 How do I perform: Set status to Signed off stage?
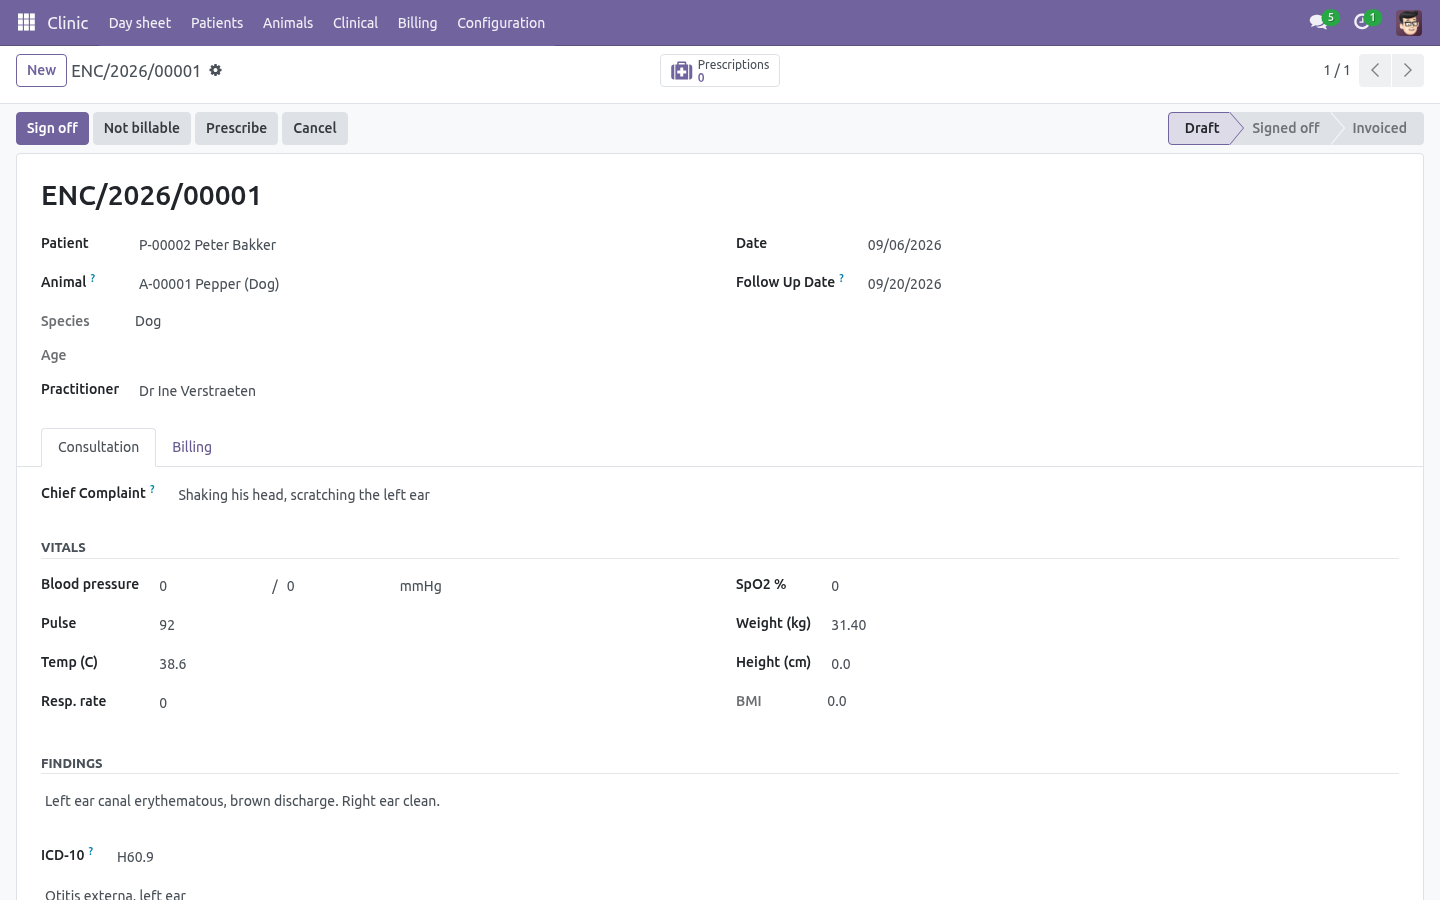(x=1285, y=128)
